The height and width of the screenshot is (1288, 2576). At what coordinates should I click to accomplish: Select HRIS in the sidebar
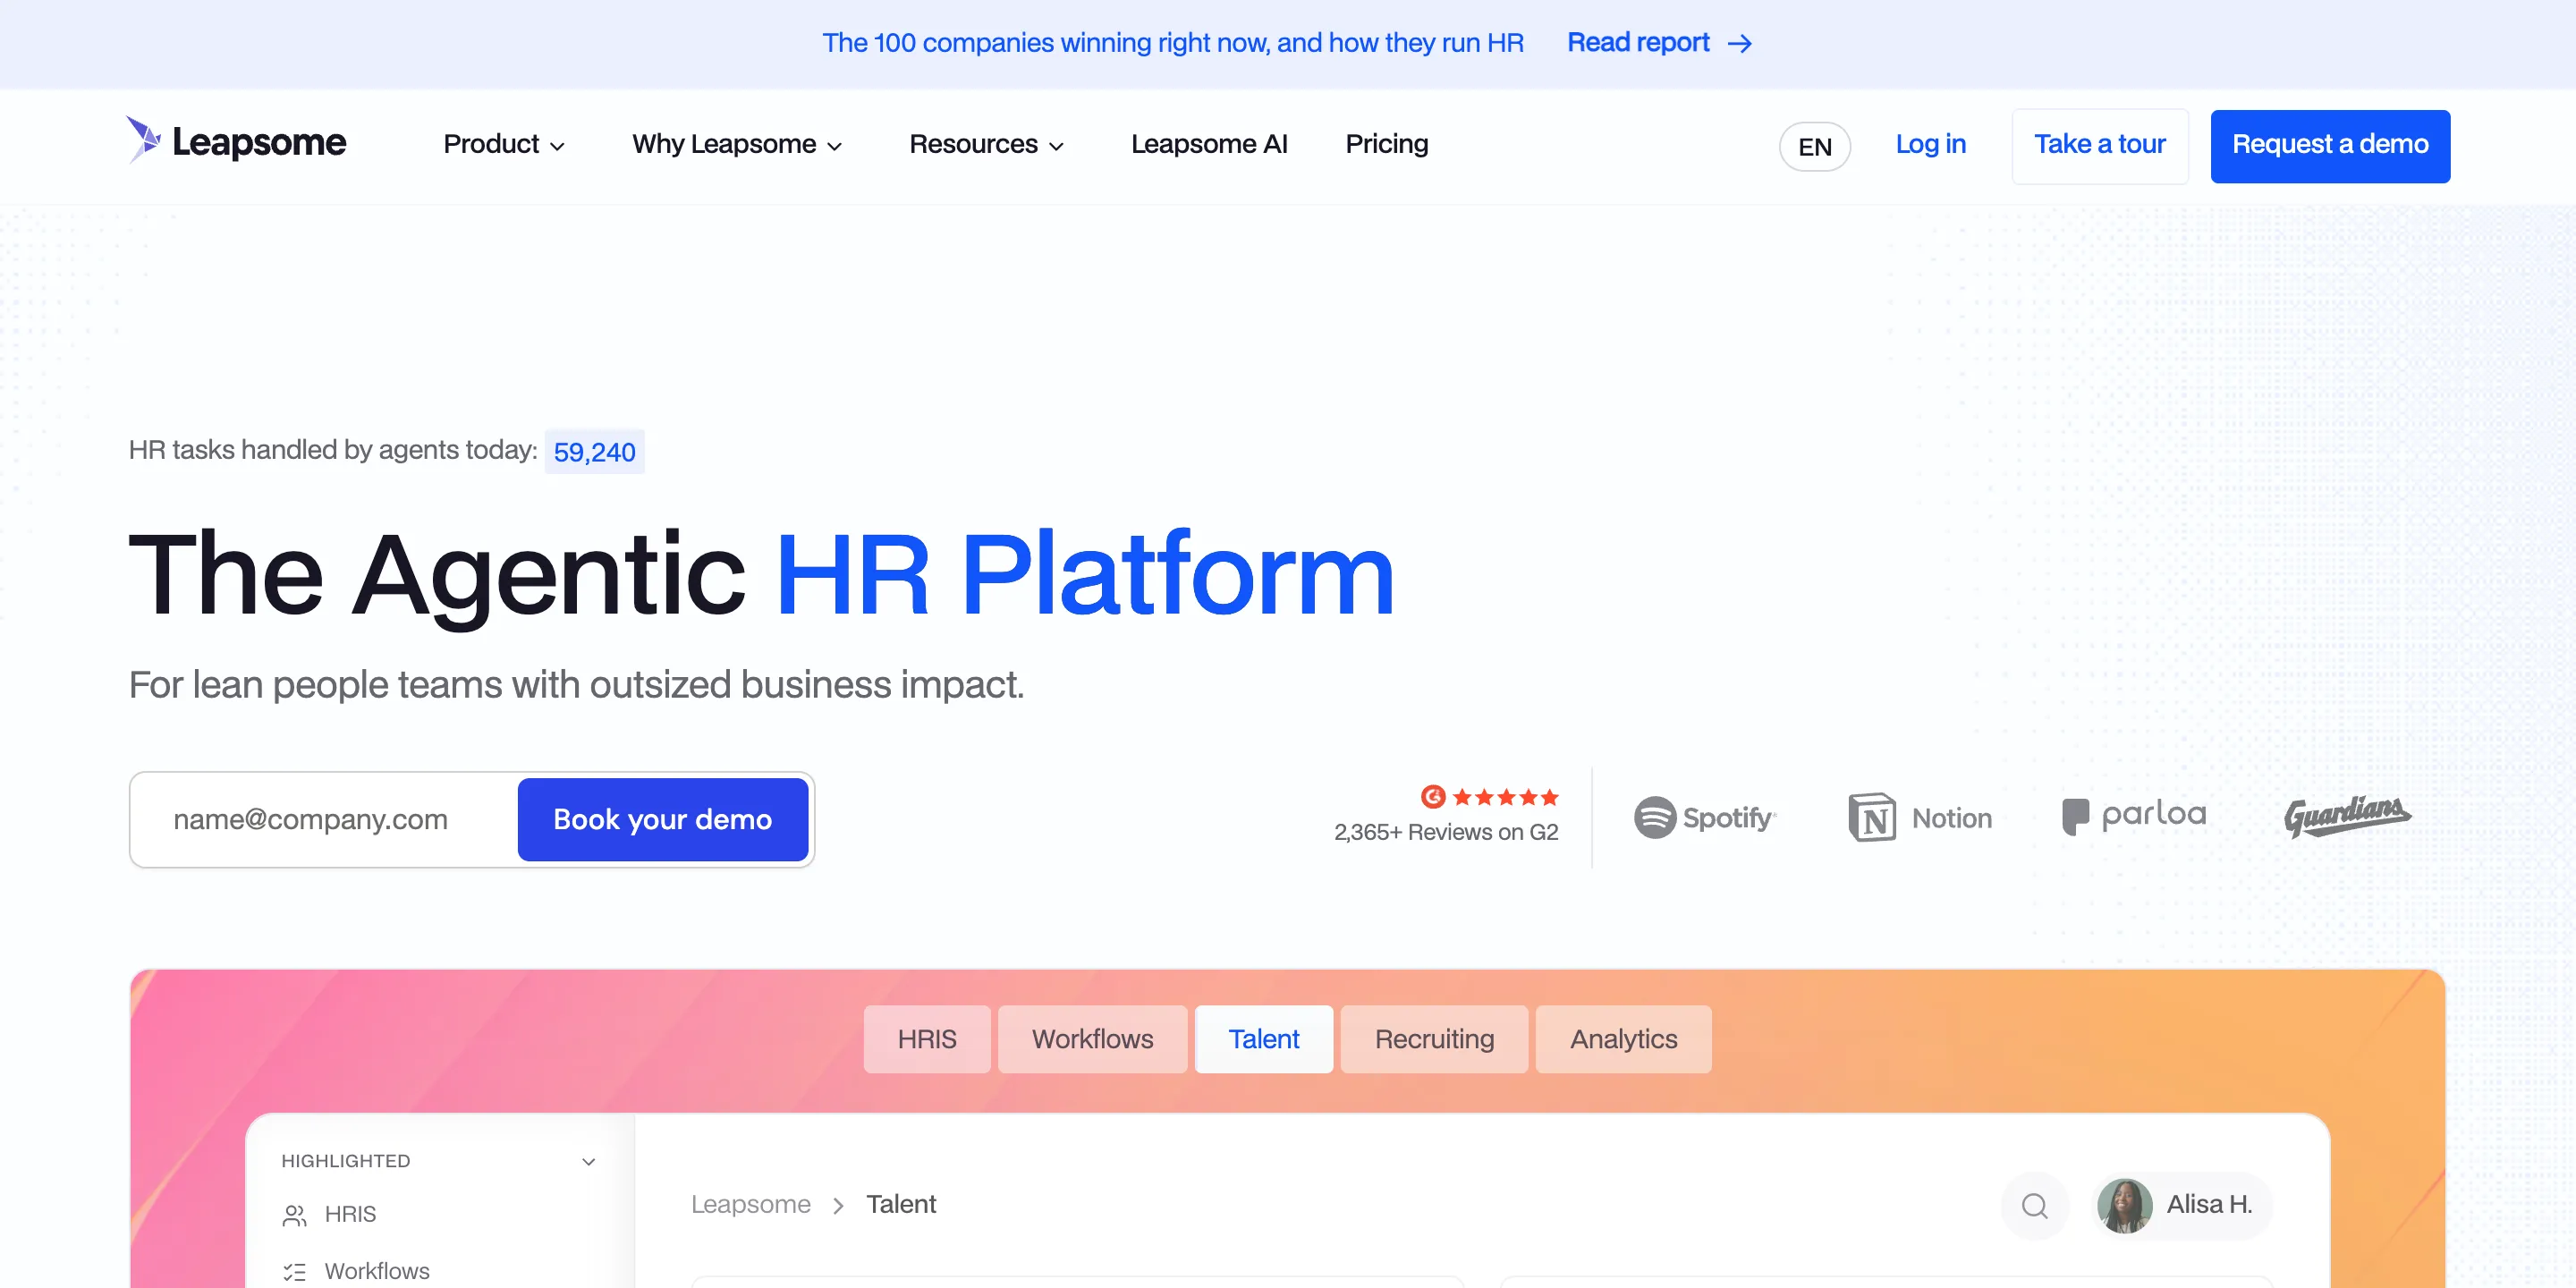[x=350, y=1214]
